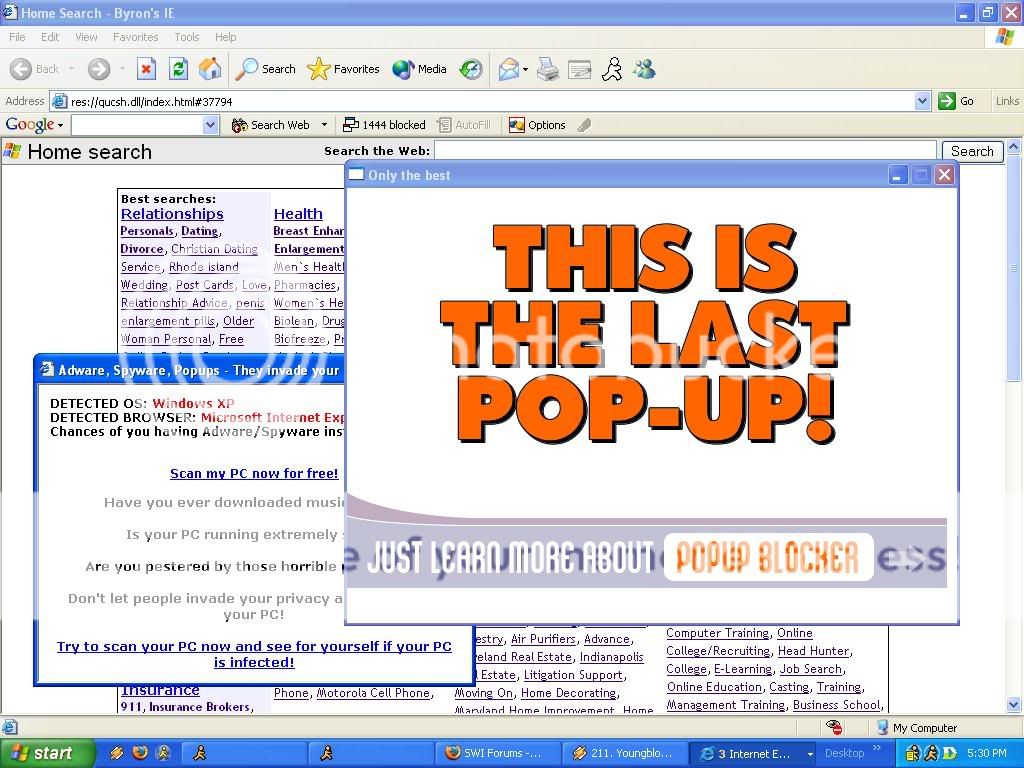The width and height of the screenshot is (1024, 768).
Task: Open the Christian Dating link
Action: coord(214,249)
